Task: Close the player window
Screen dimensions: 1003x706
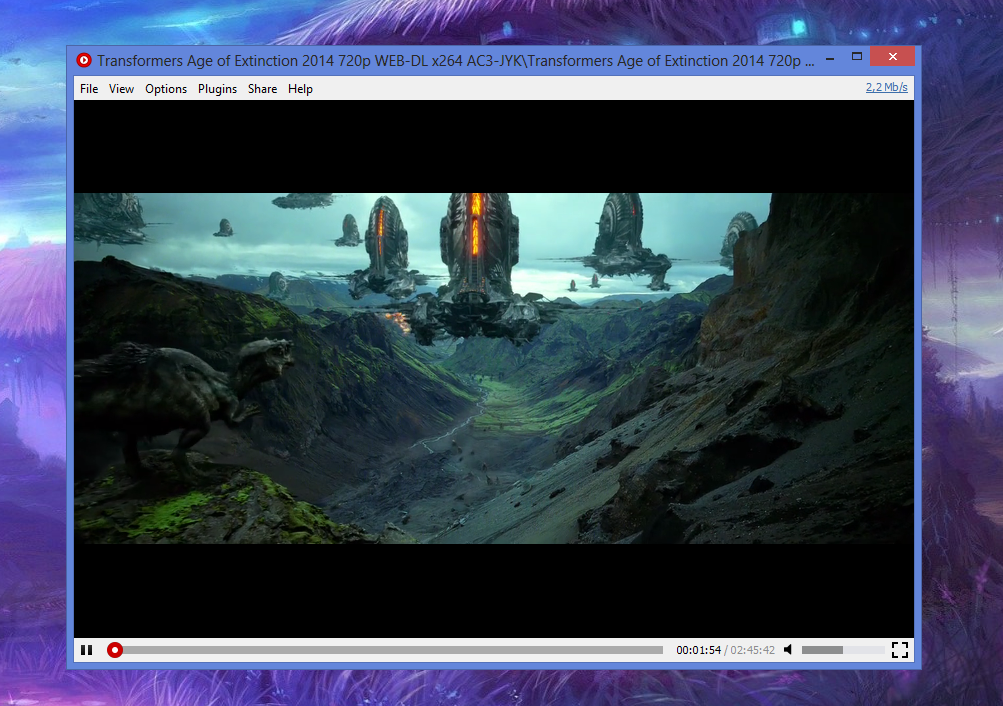Action: coord(892,57)
